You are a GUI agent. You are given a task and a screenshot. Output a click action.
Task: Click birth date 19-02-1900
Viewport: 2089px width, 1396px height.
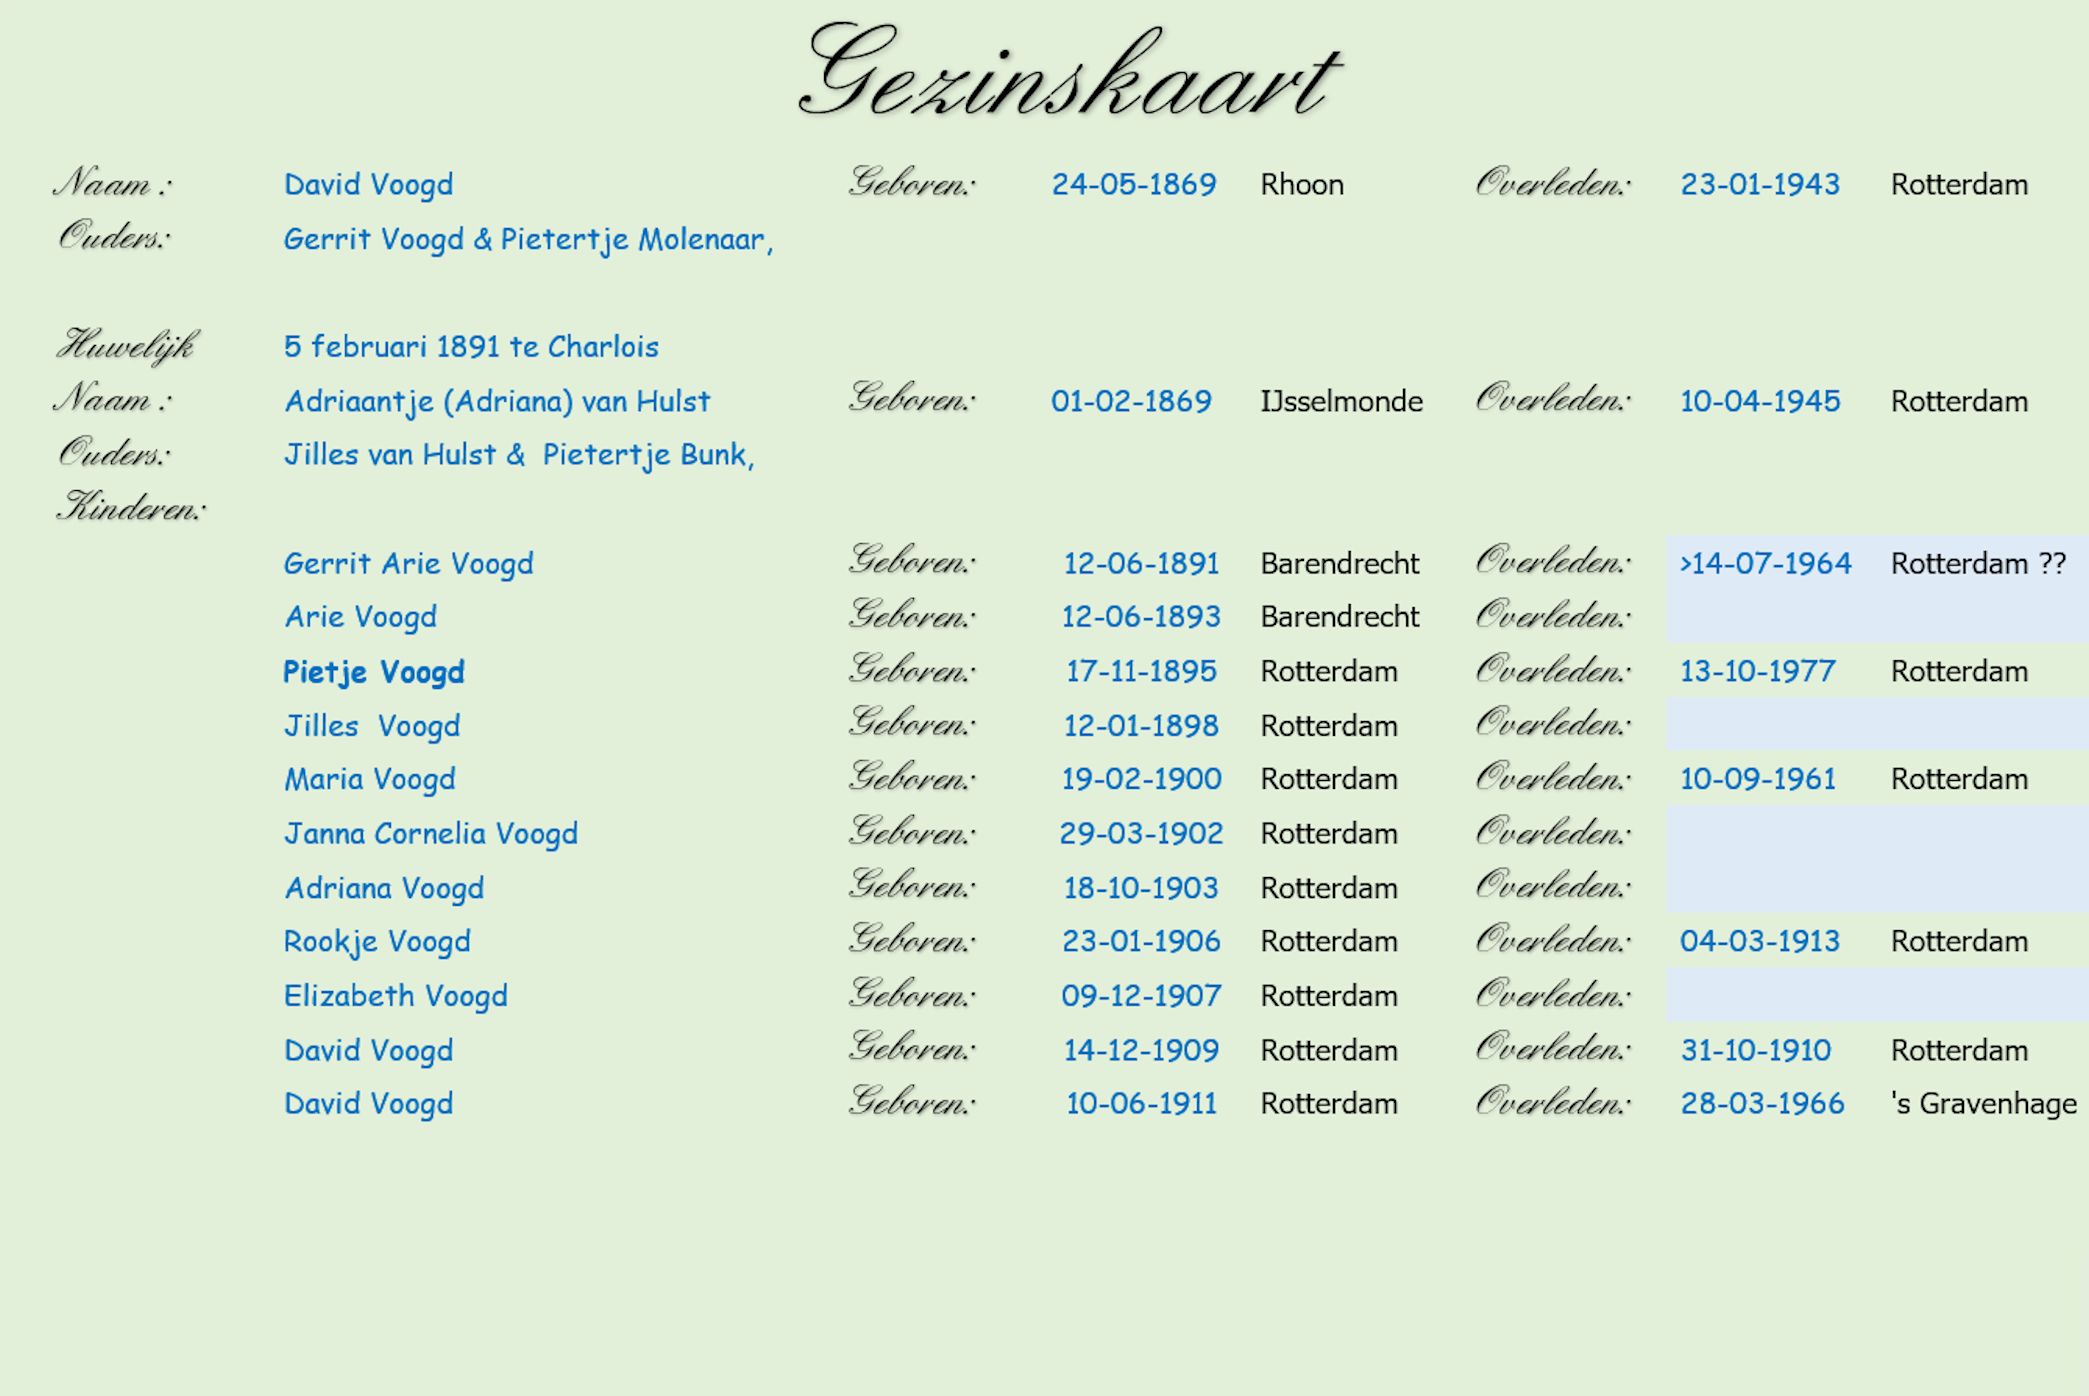pos(1141,779)
